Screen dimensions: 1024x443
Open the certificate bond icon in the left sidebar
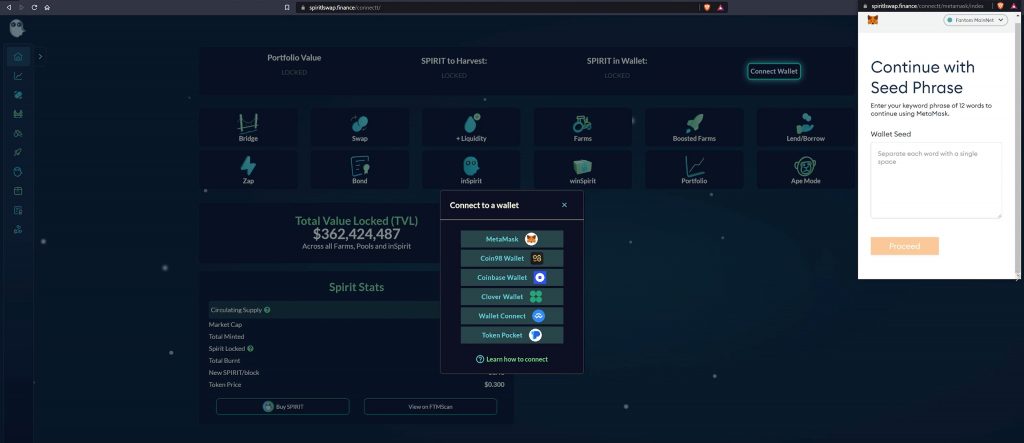18,210
